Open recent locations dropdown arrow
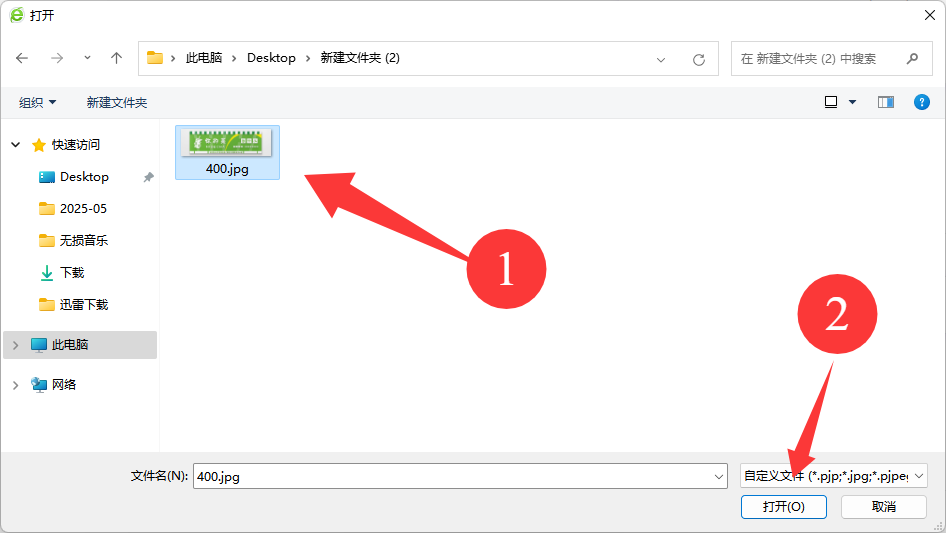Image resolution: width=946 pixels, height=533 pixels. pos(87,58)
